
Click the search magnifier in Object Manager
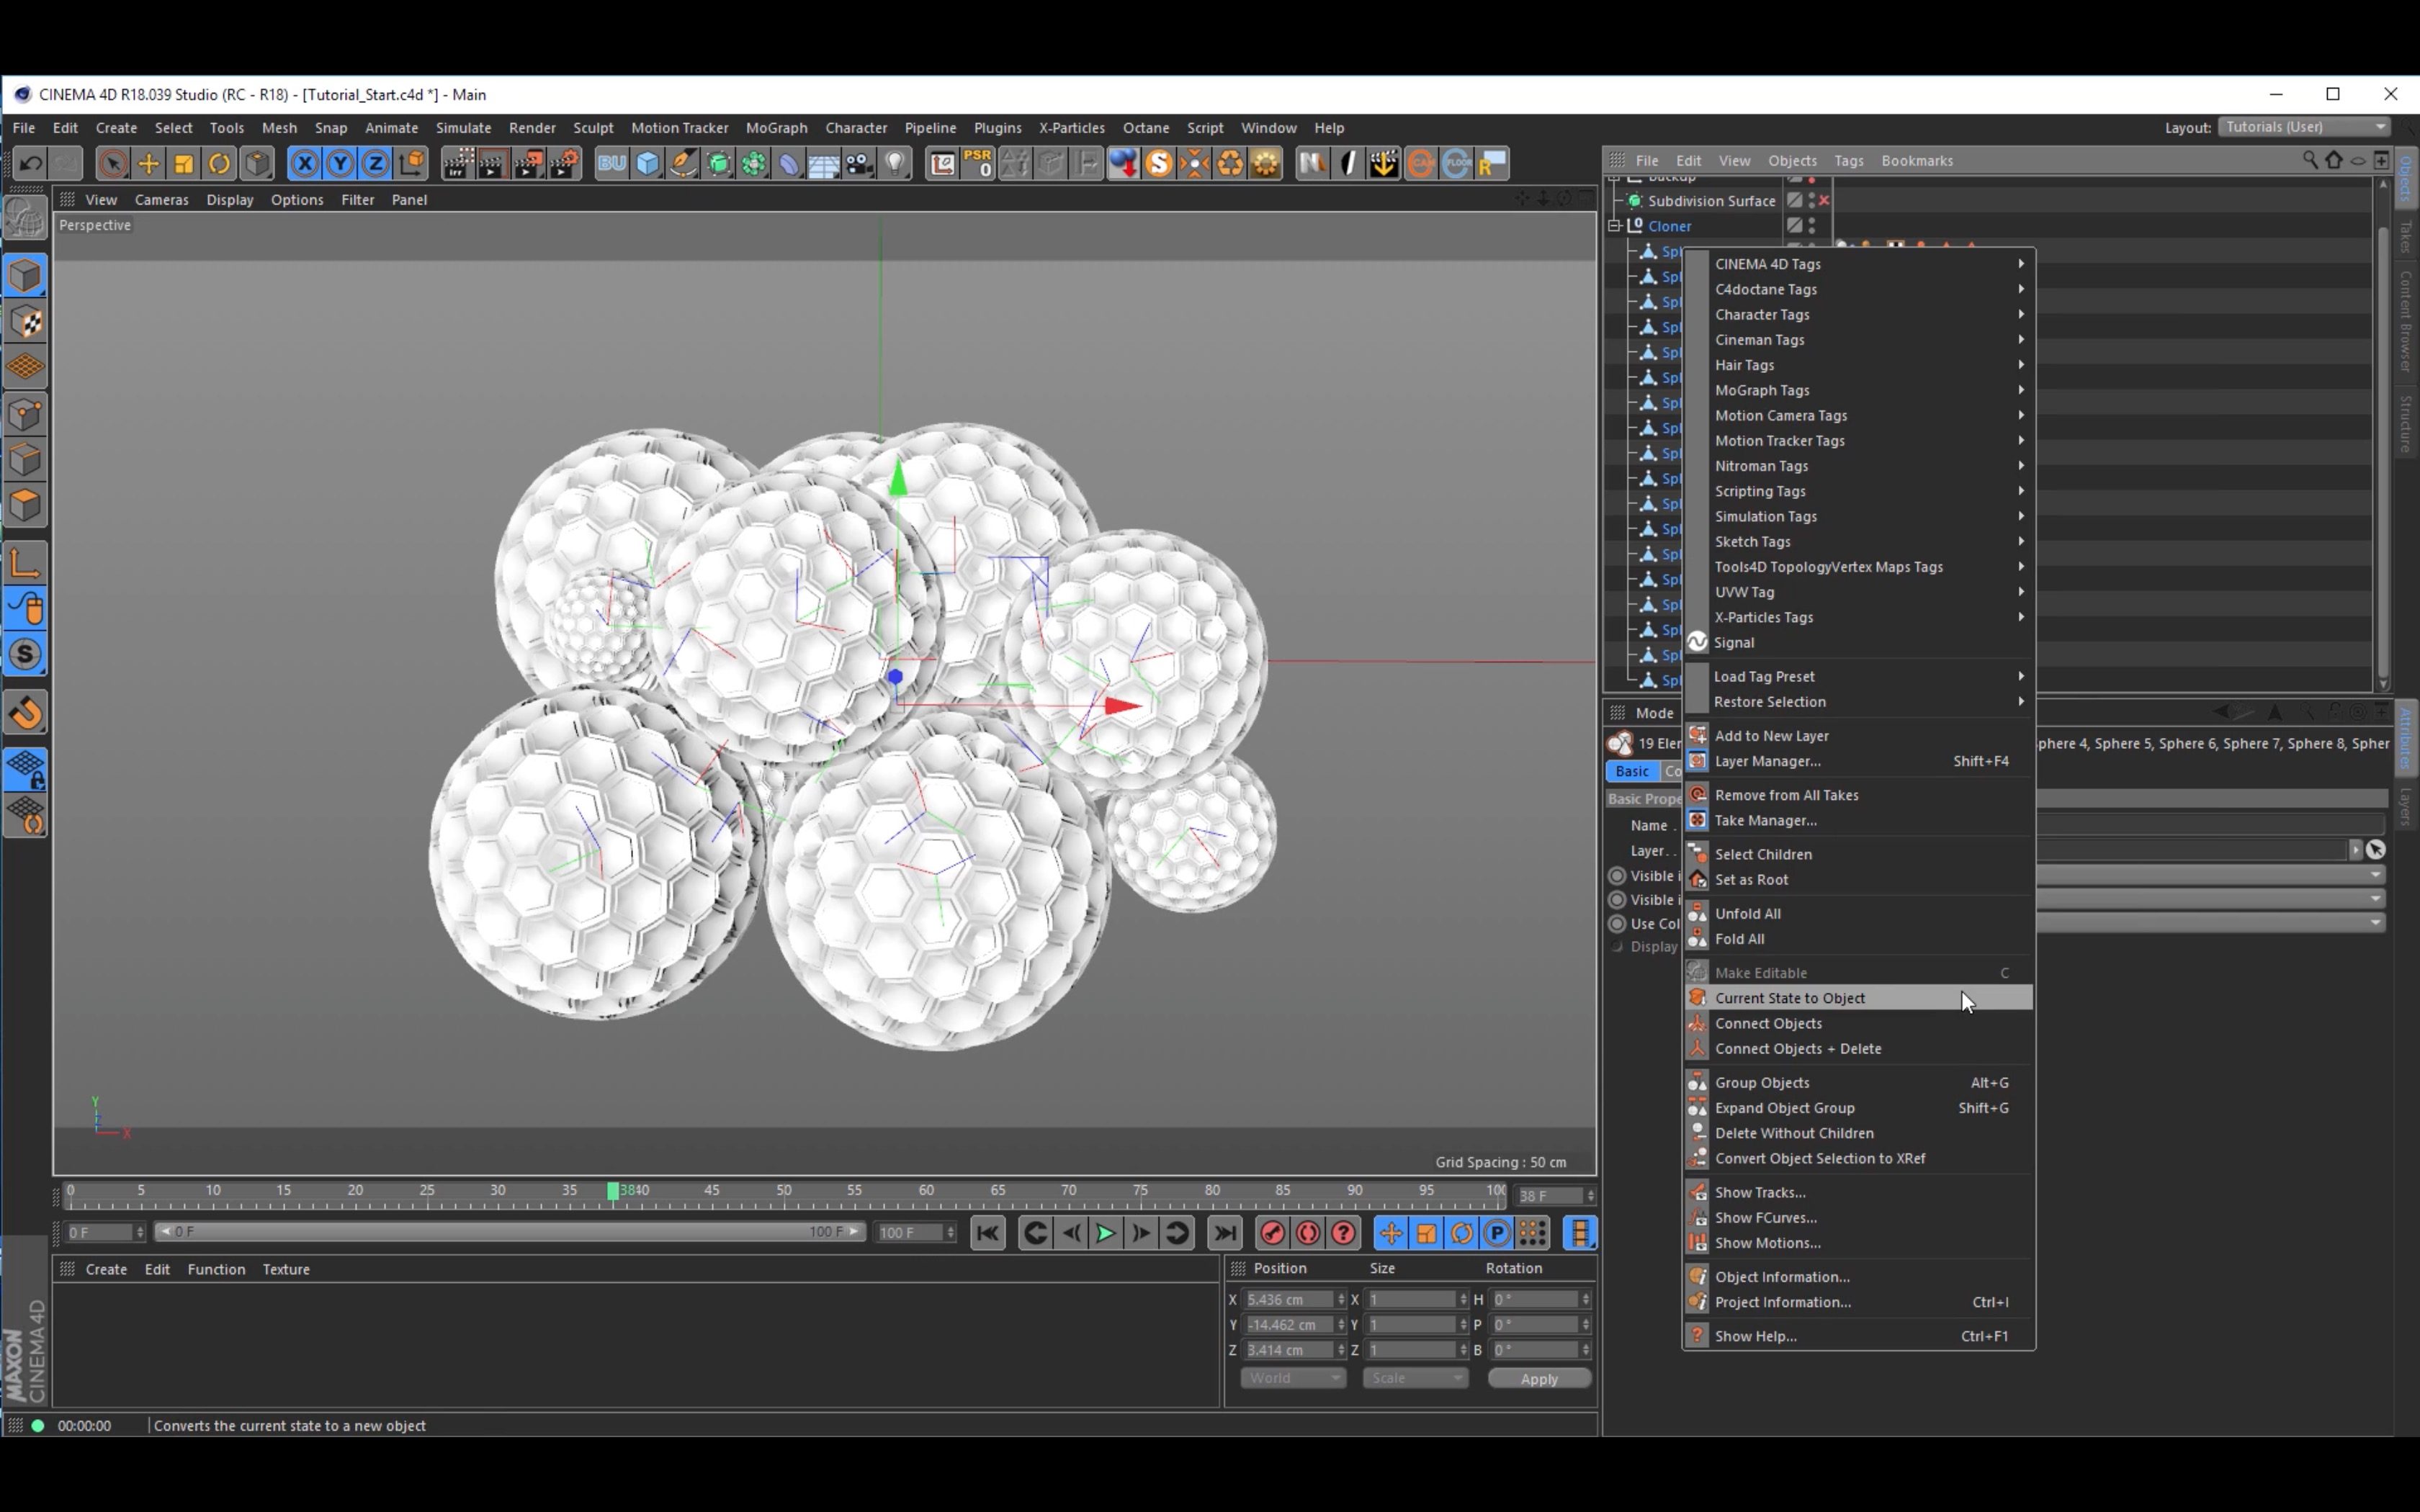[x=2310, y=160]
